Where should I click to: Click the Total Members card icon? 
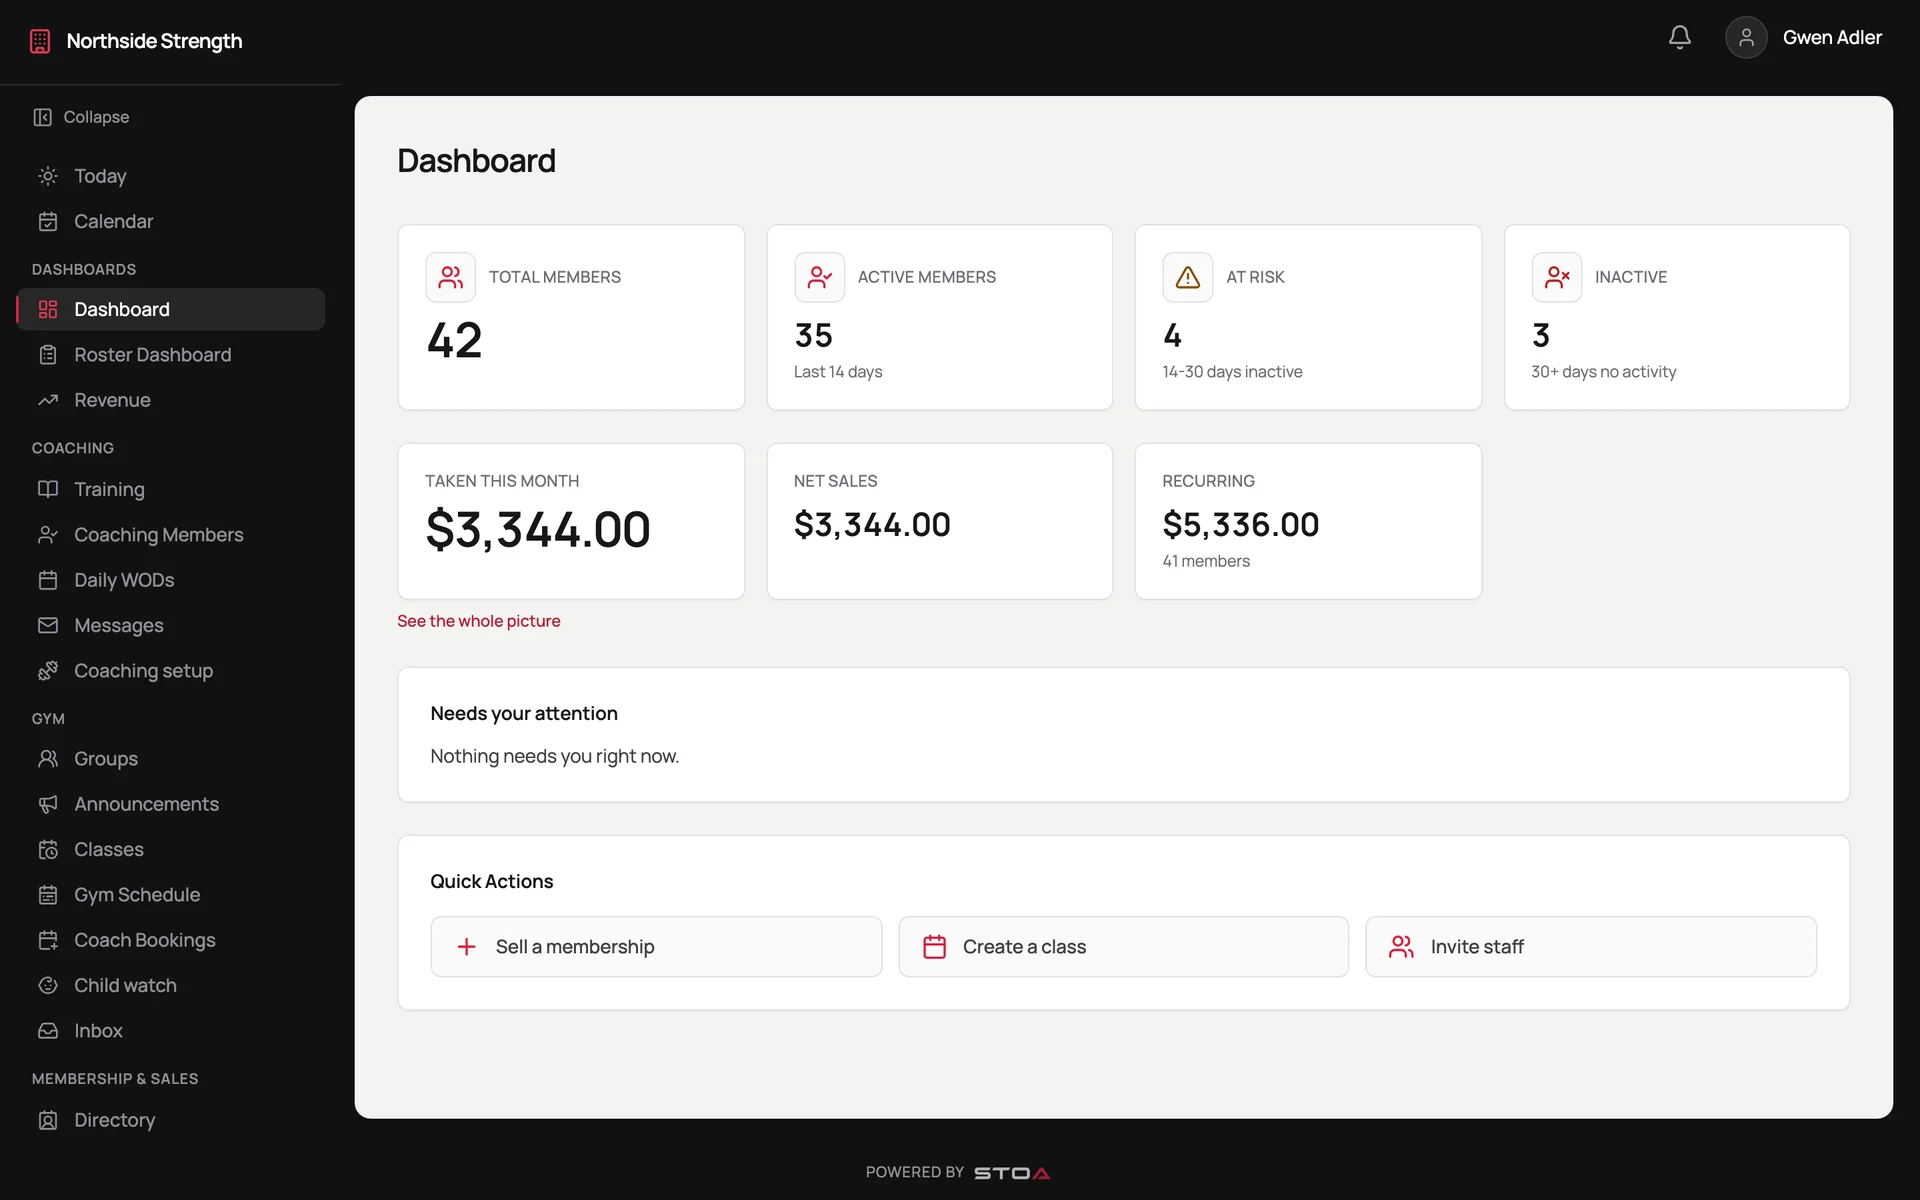tap(450, 277)
